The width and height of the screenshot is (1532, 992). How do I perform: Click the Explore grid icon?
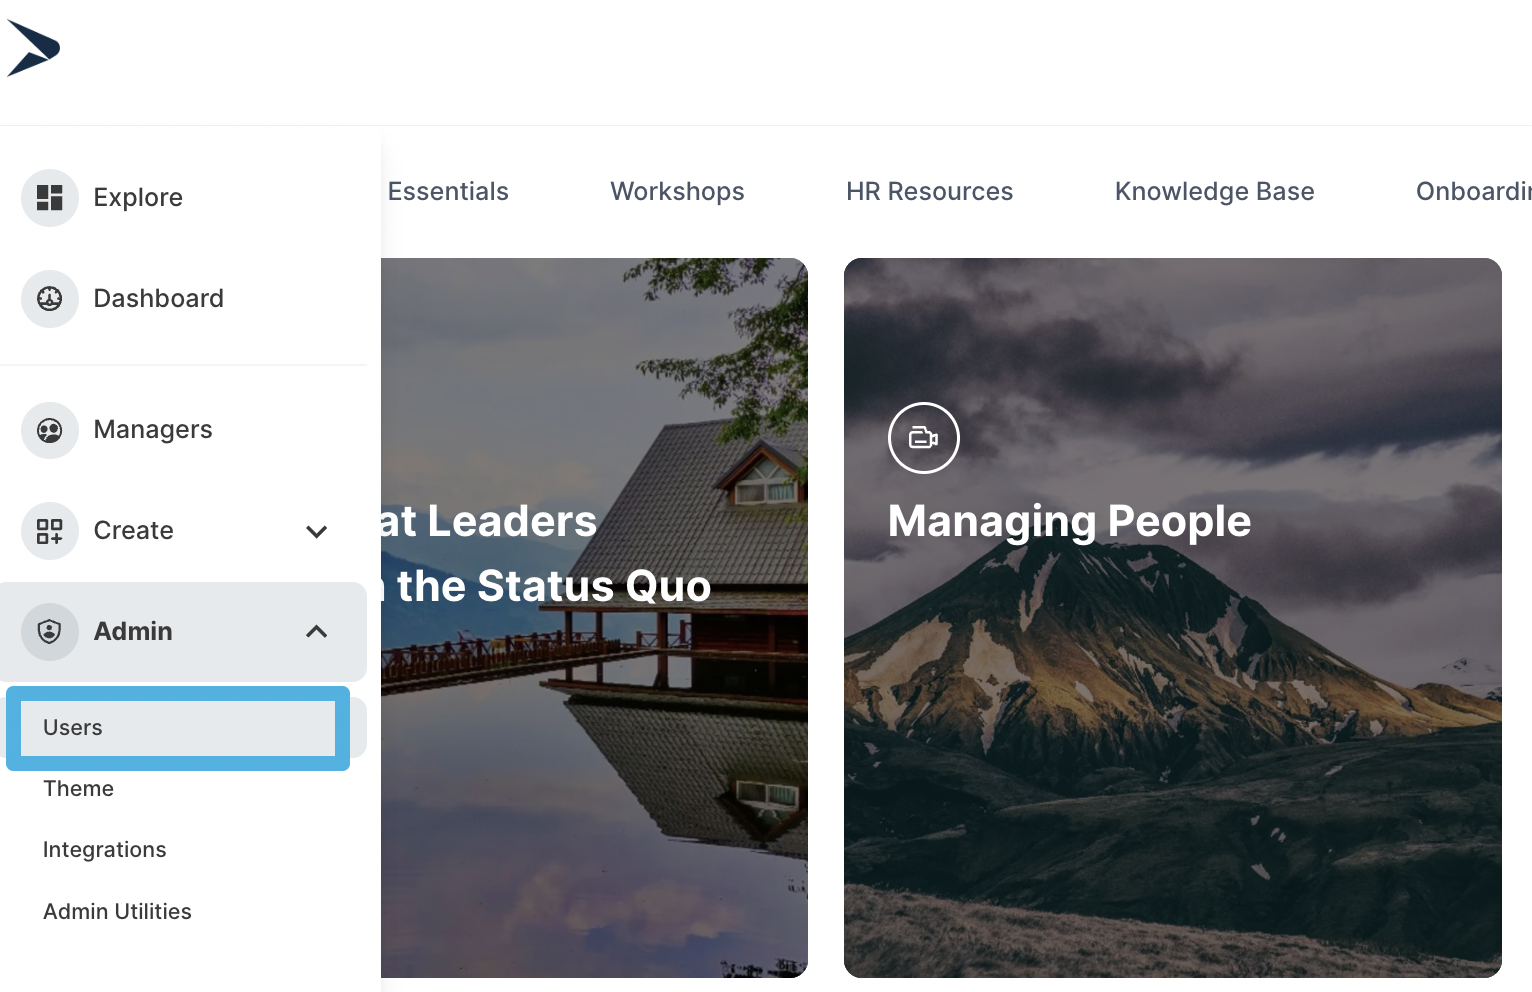coord(50,198)
